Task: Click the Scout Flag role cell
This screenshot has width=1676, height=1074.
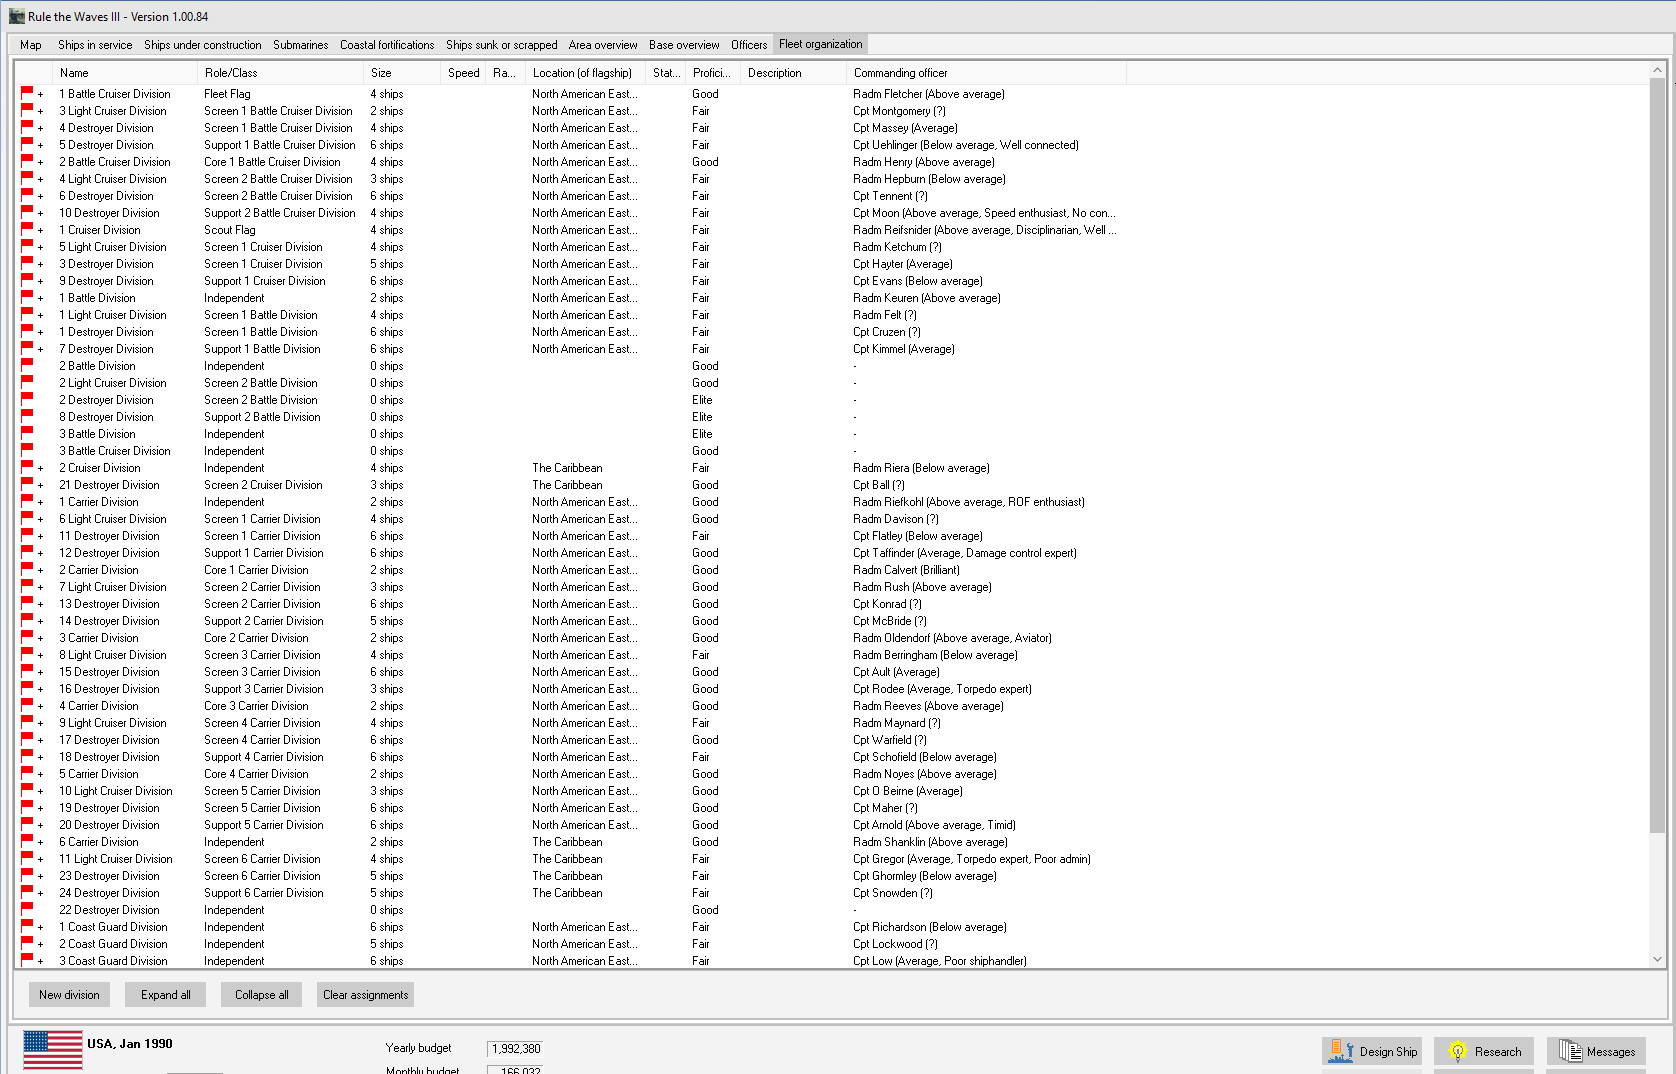Action: 230,229
